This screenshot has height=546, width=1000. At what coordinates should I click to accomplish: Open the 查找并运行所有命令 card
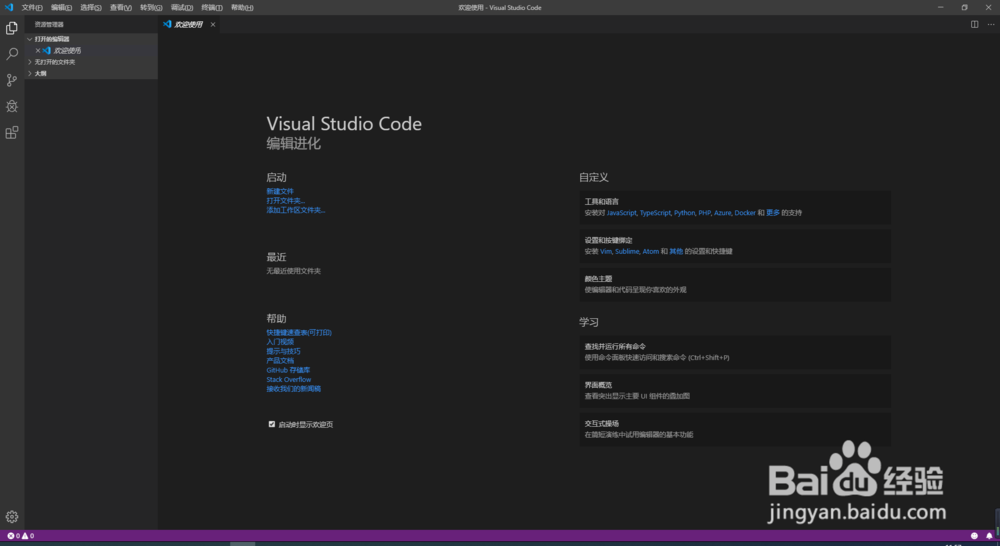coord(735,352)
